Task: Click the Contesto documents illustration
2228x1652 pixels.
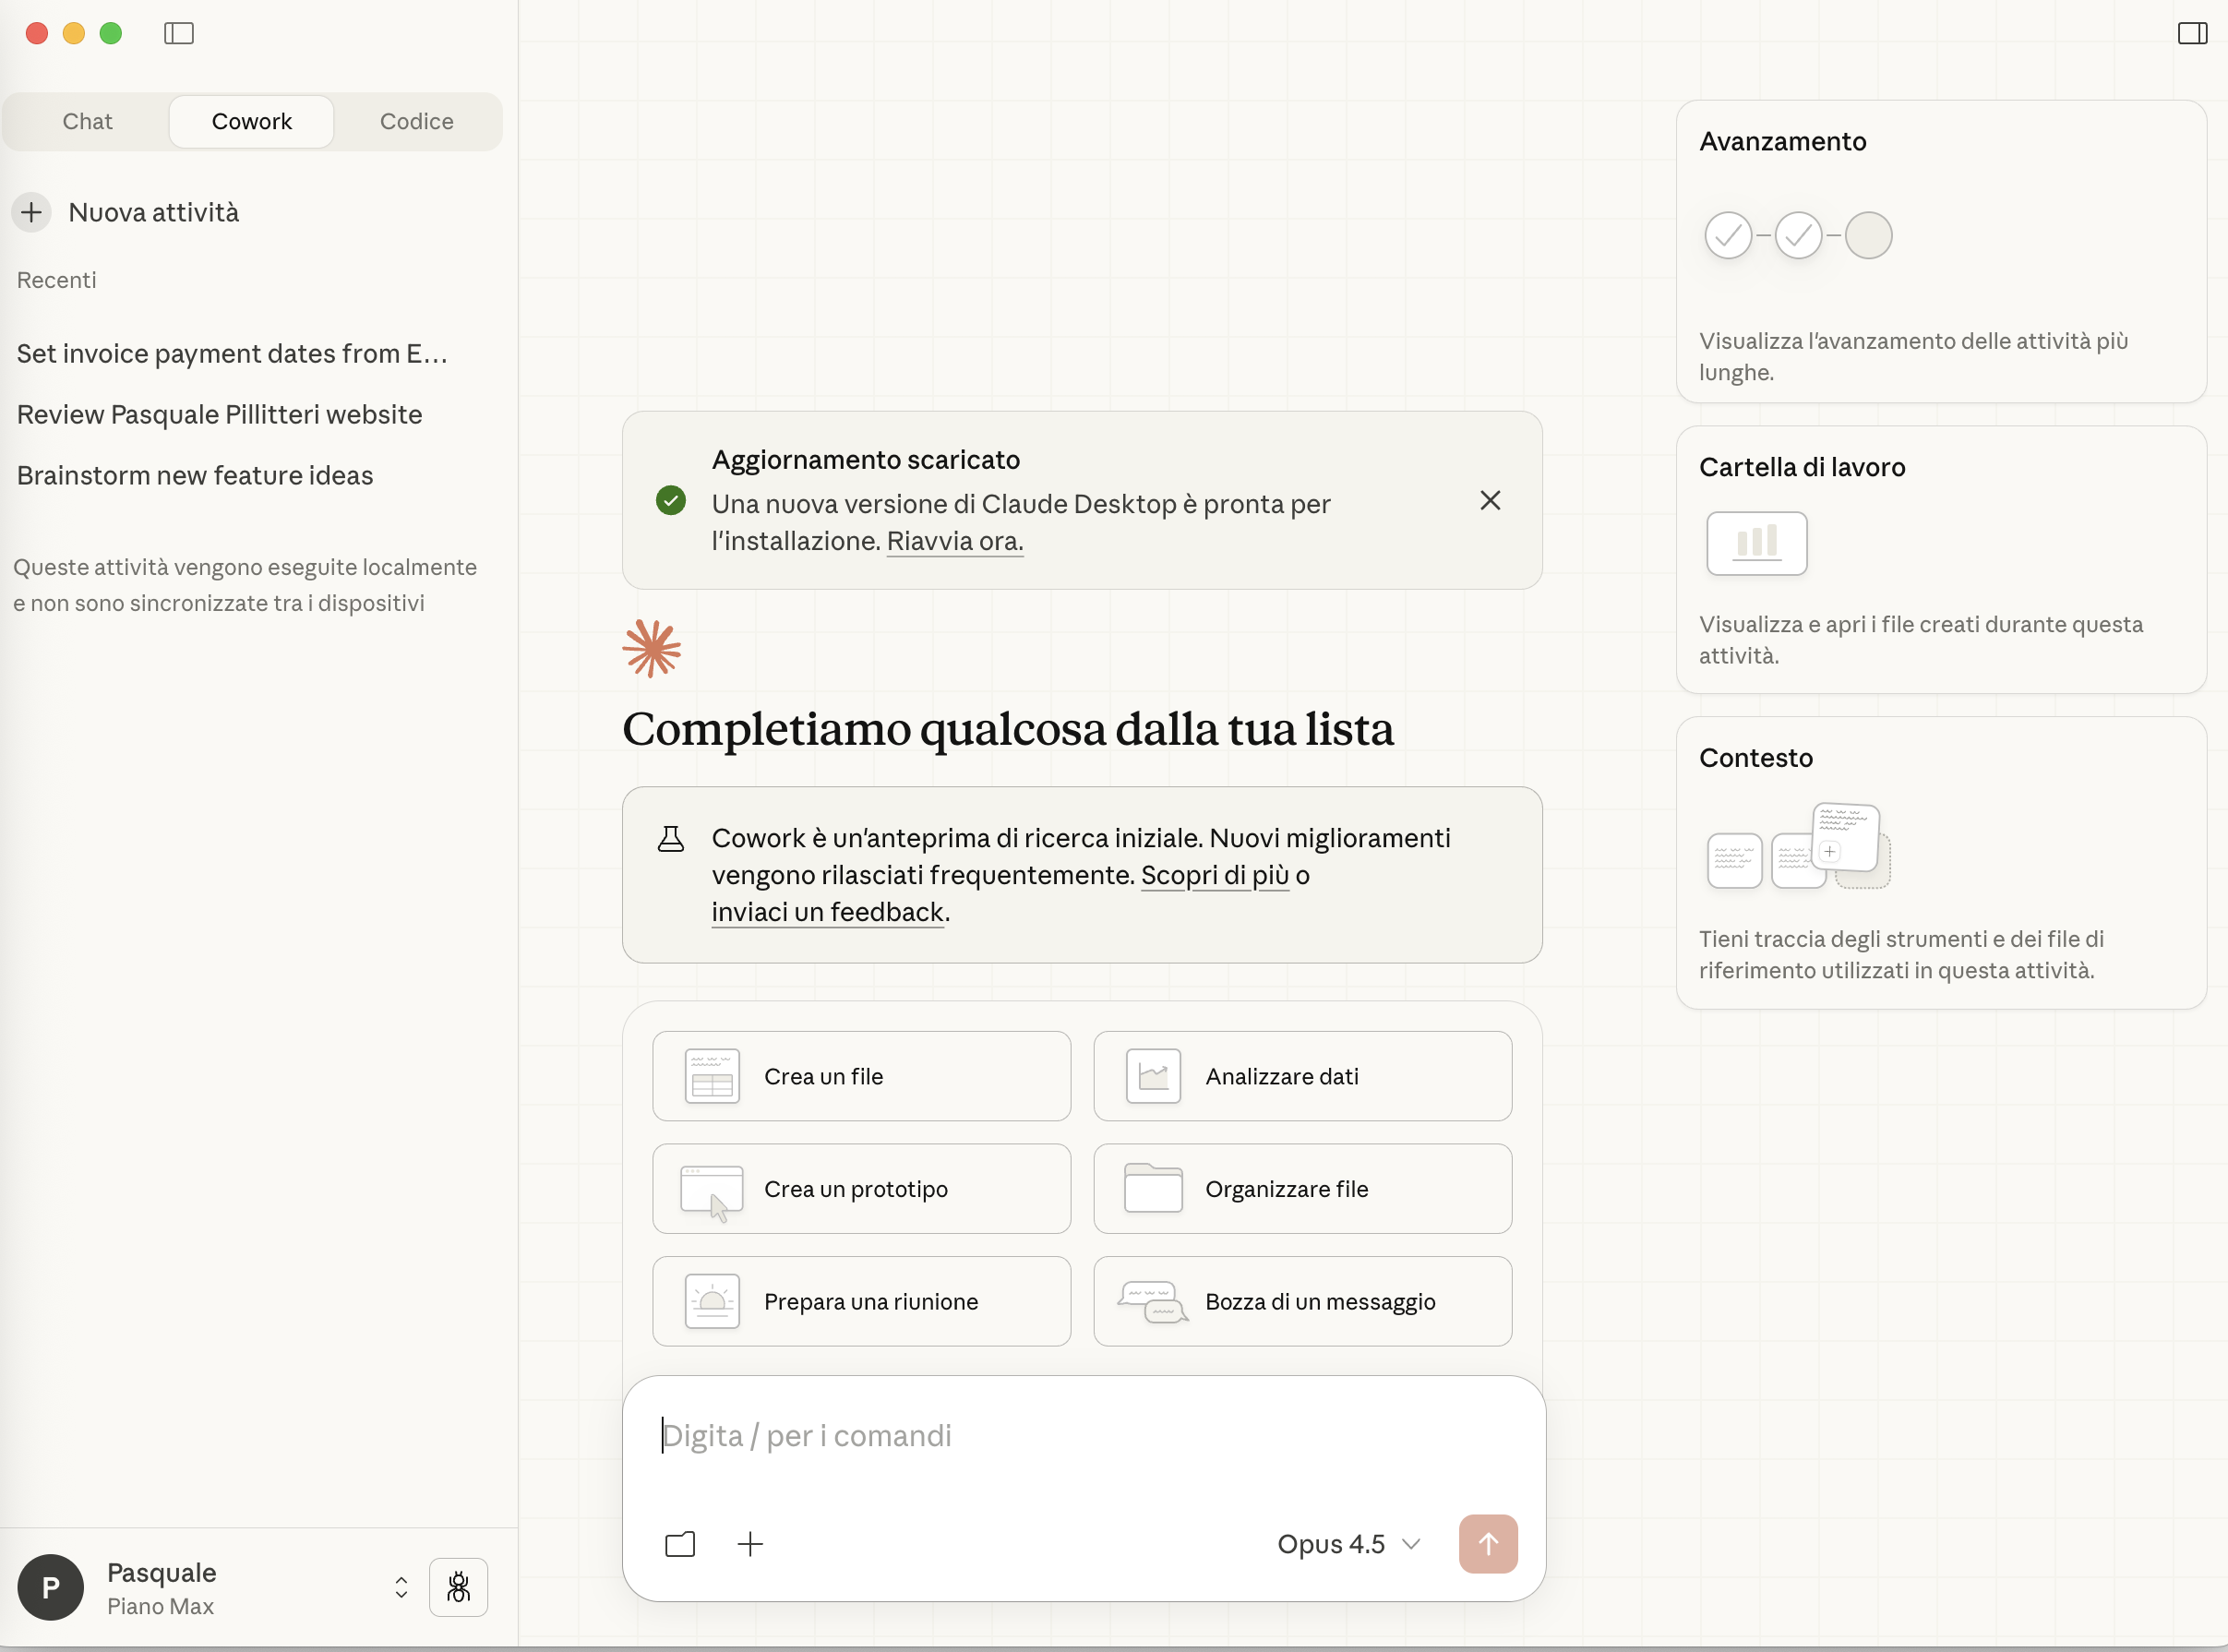Action: (x=1799, y=846)
